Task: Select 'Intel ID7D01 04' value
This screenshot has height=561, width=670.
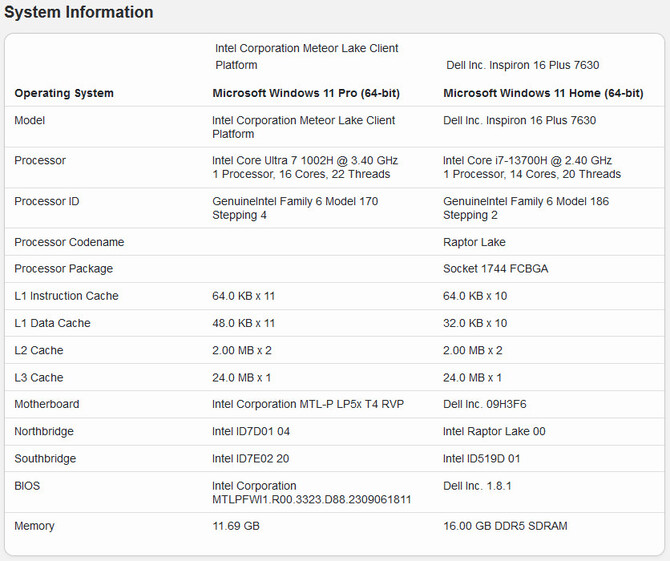Action: click(x=251, y=432)
